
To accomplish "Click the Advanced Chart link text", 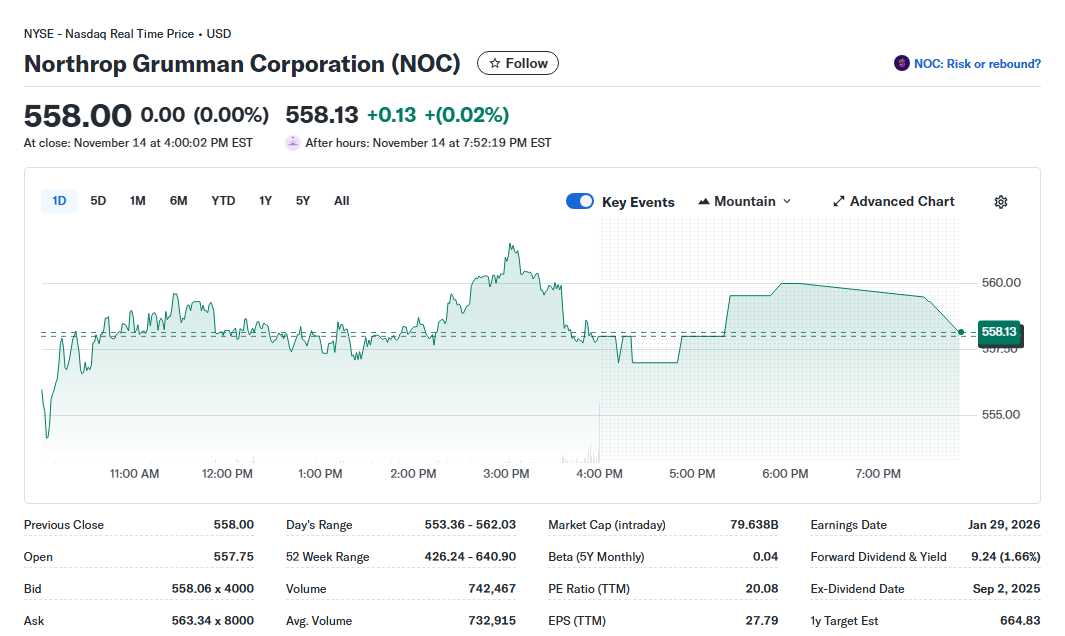I will (901, 201).
